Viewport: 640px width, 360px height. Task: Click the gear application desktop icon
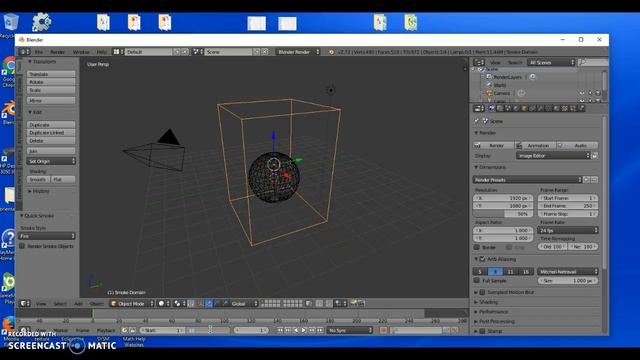pyautogui.click(x=42, y=22)
